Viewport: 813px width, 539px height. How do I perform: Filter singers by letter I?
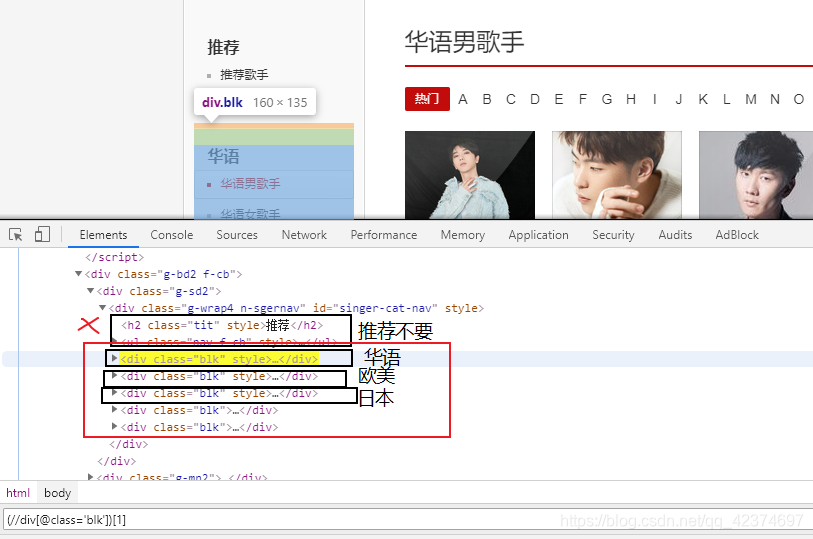point(655,99)
